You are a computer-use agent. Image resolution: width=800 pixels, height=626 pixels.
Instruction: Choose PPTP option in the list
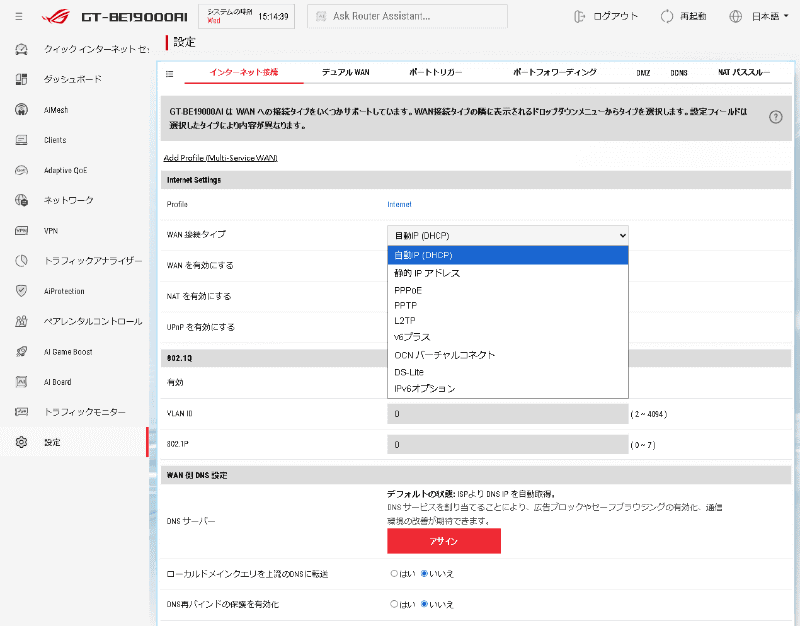(x=508, y=306)
